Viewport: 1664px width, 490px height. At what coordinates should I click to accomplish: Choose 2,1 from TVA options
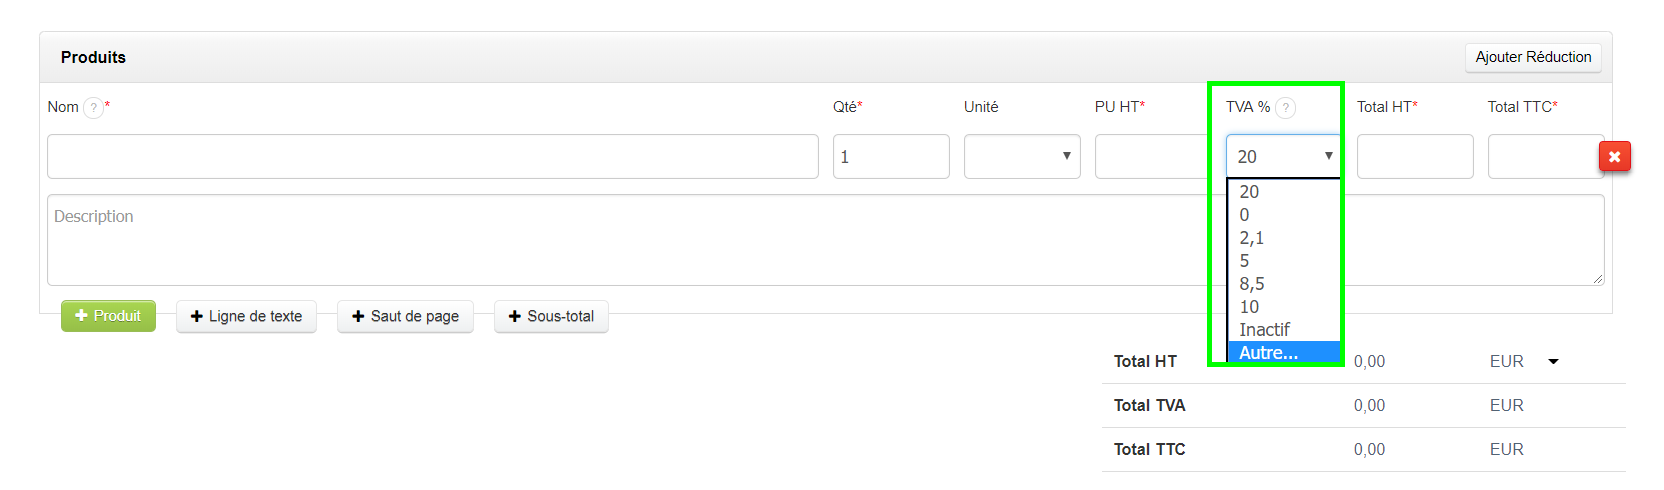pyautogui.click(x=1252, y=238)
